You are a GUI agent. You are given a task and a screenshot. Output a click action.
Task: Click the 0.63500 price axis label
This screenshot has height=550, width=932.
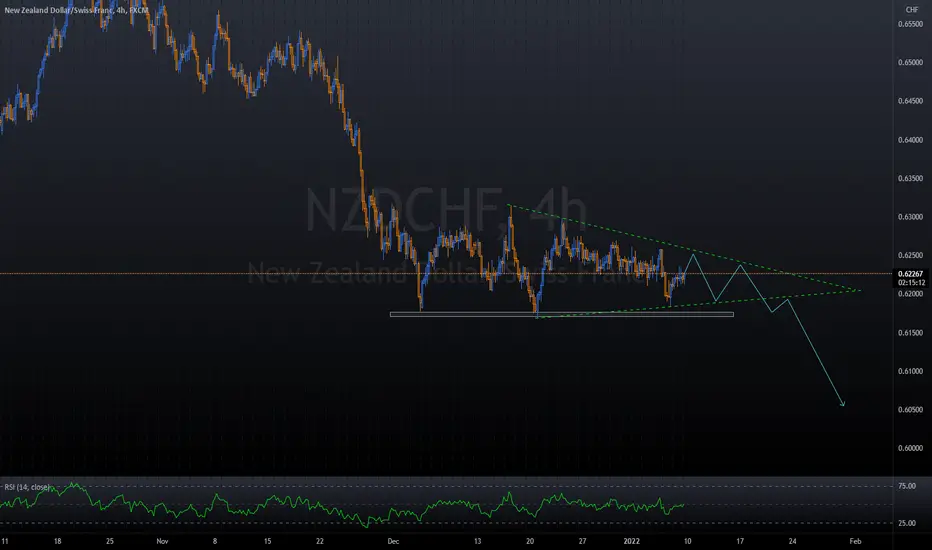[910, 178]
